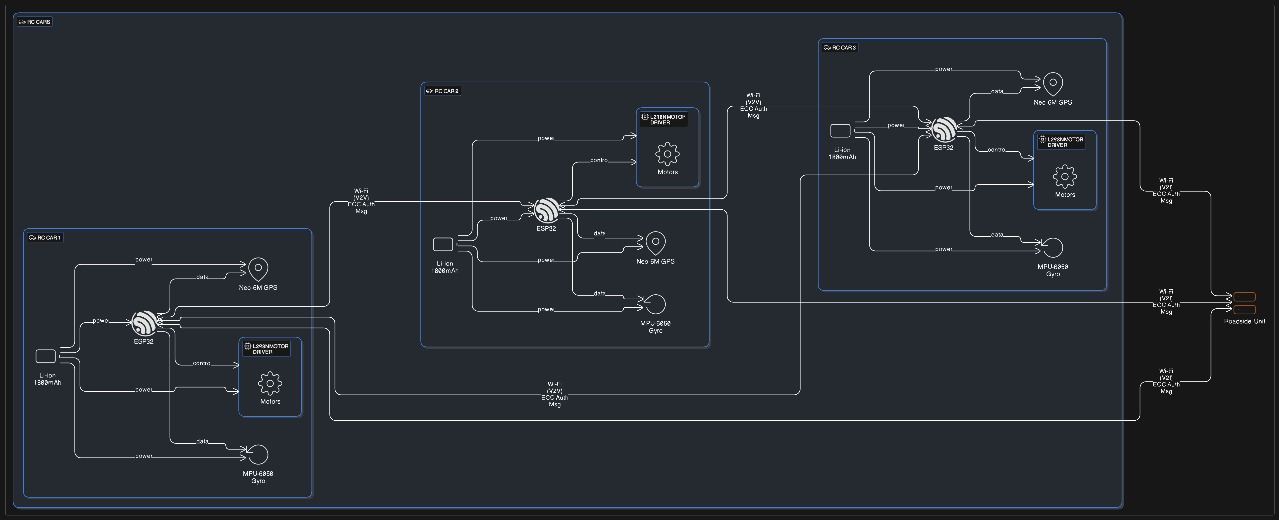Click the ESP32 label in RC Car 2

pos(546,229)
